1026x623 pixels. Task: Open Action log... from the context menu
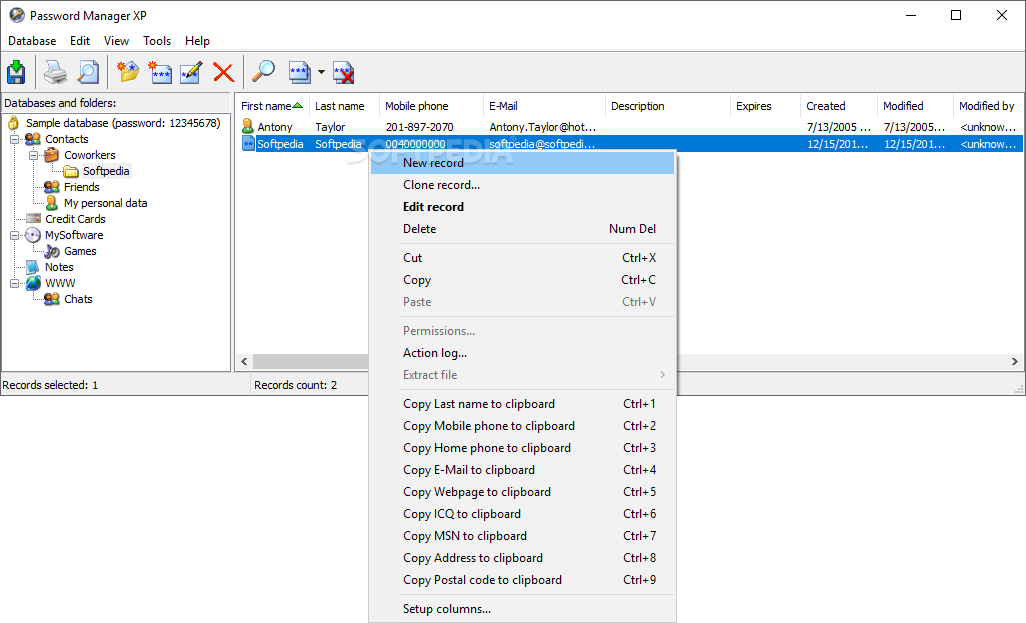point(522,353)
